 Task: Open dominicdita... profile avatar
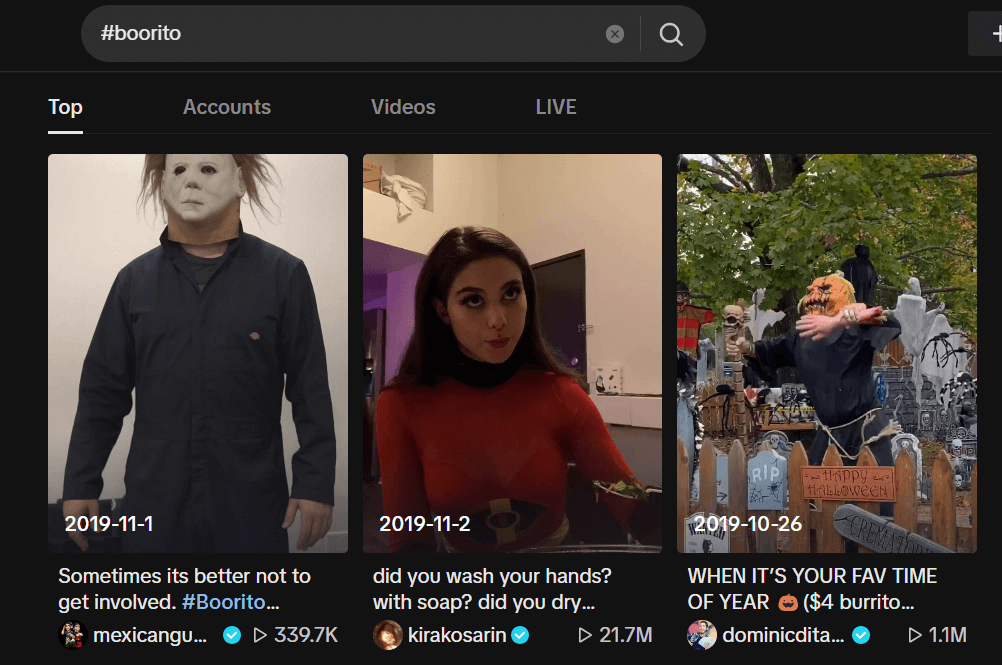[702, 635]
